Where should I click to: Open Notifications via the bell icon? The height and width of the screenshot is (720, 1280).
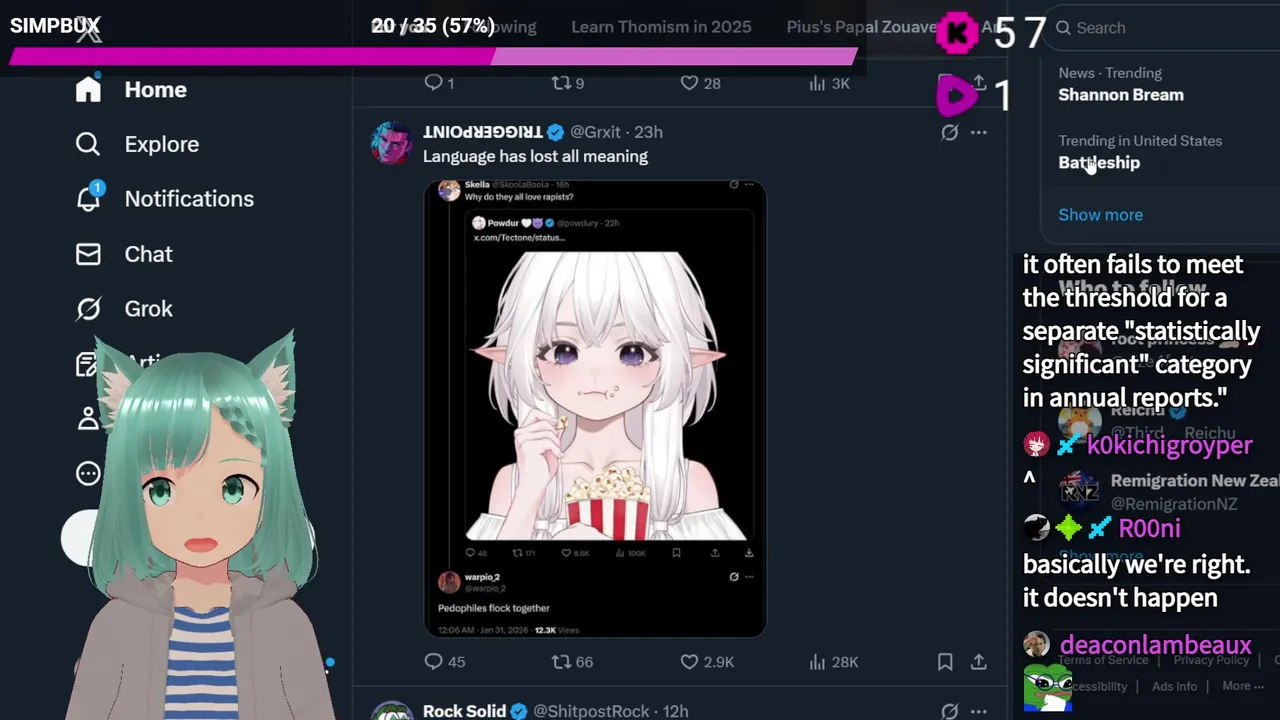165,199
